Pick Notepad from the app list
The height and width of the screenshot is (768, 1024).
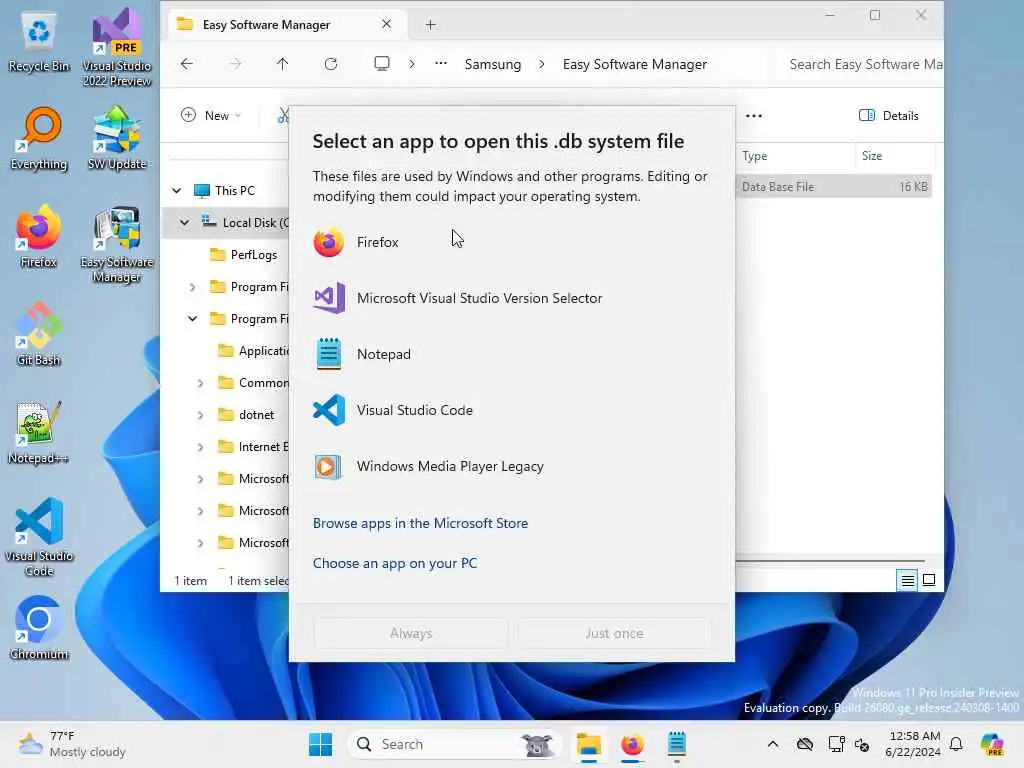[x=511, y=355]
